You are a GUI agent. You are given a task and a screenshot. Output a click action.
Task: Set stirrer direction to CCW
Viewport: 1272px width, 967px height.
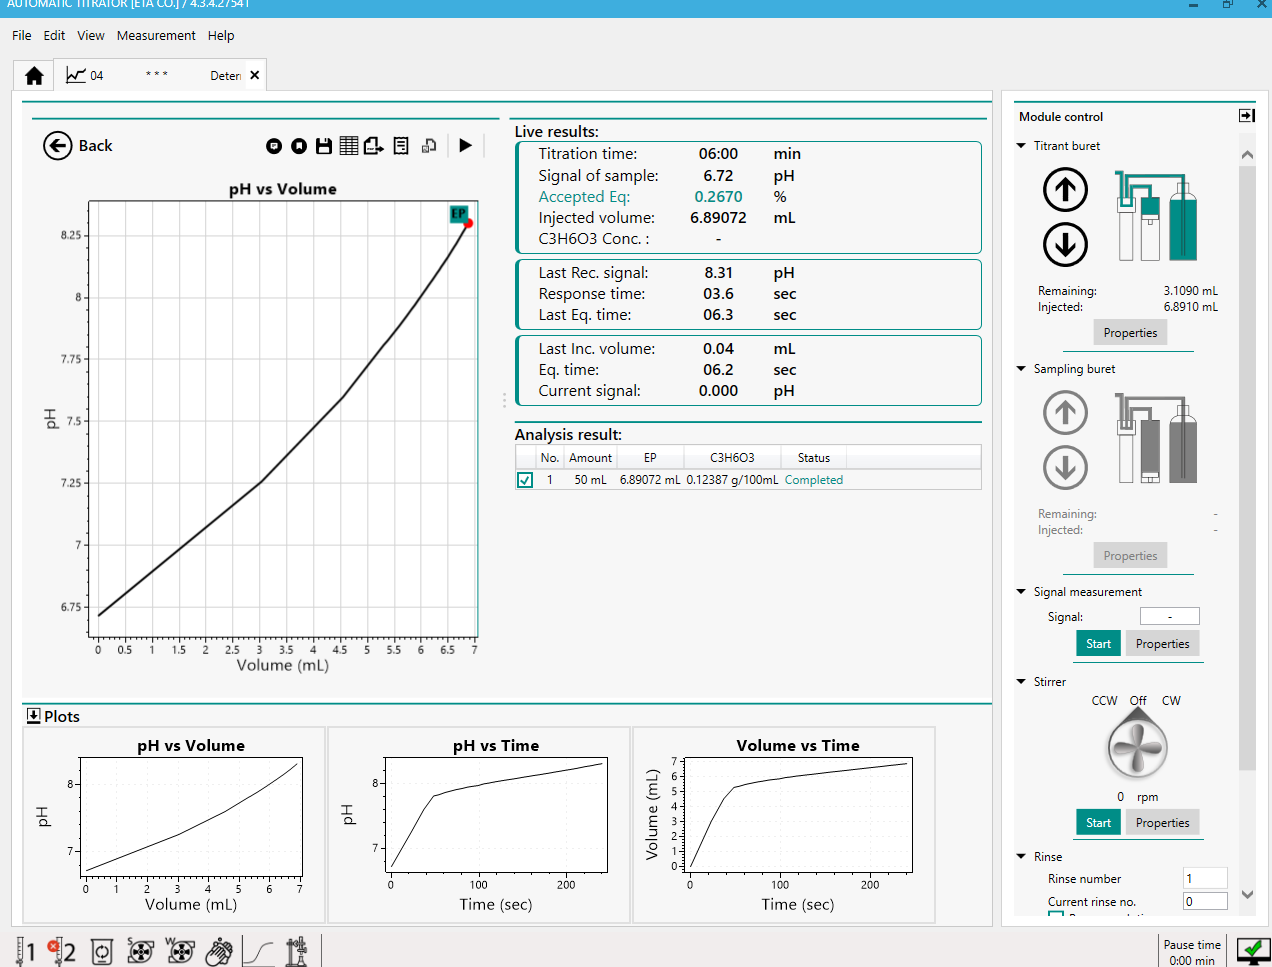pos(1104,701)
